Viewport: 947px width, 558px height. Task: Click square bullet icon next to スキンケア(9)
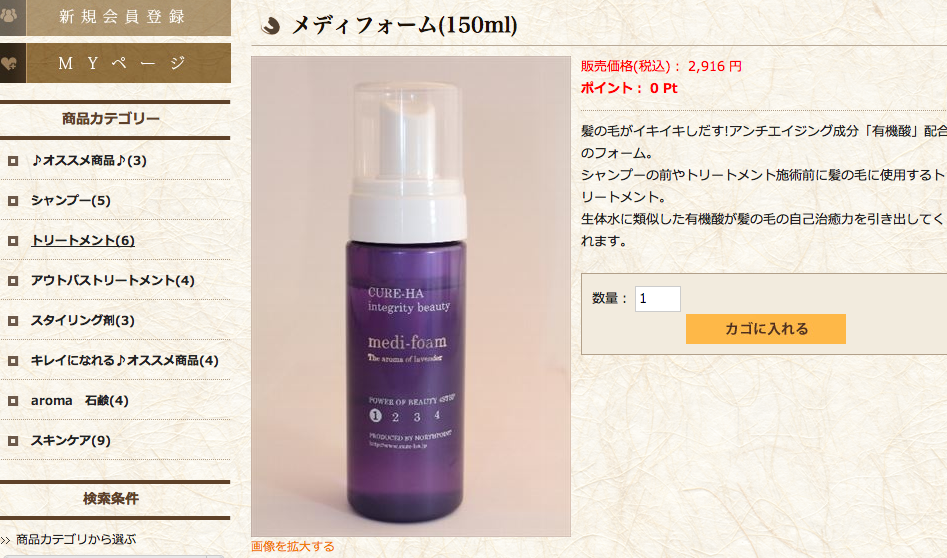[x=13, y=441]
